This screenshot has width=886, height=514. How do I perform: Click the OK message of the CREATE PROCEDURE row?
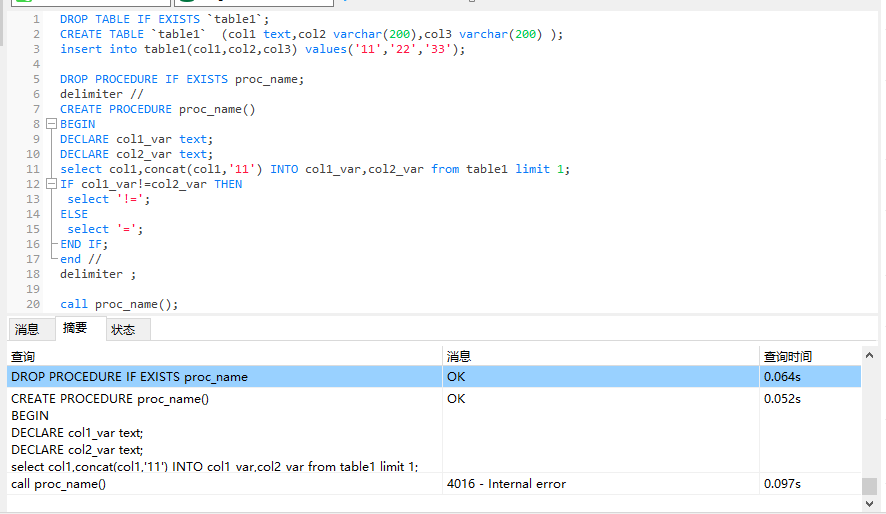coord(456,399)
